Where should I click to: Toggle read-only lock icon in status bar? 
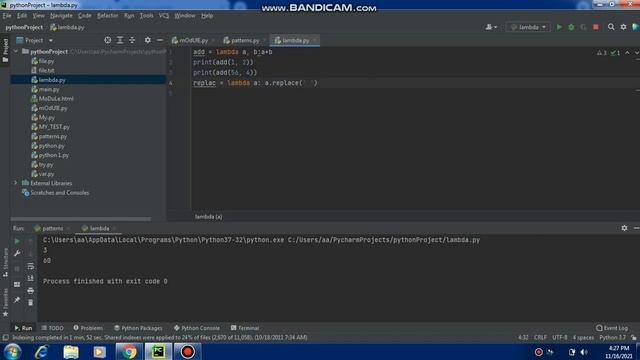pos(633,338)
